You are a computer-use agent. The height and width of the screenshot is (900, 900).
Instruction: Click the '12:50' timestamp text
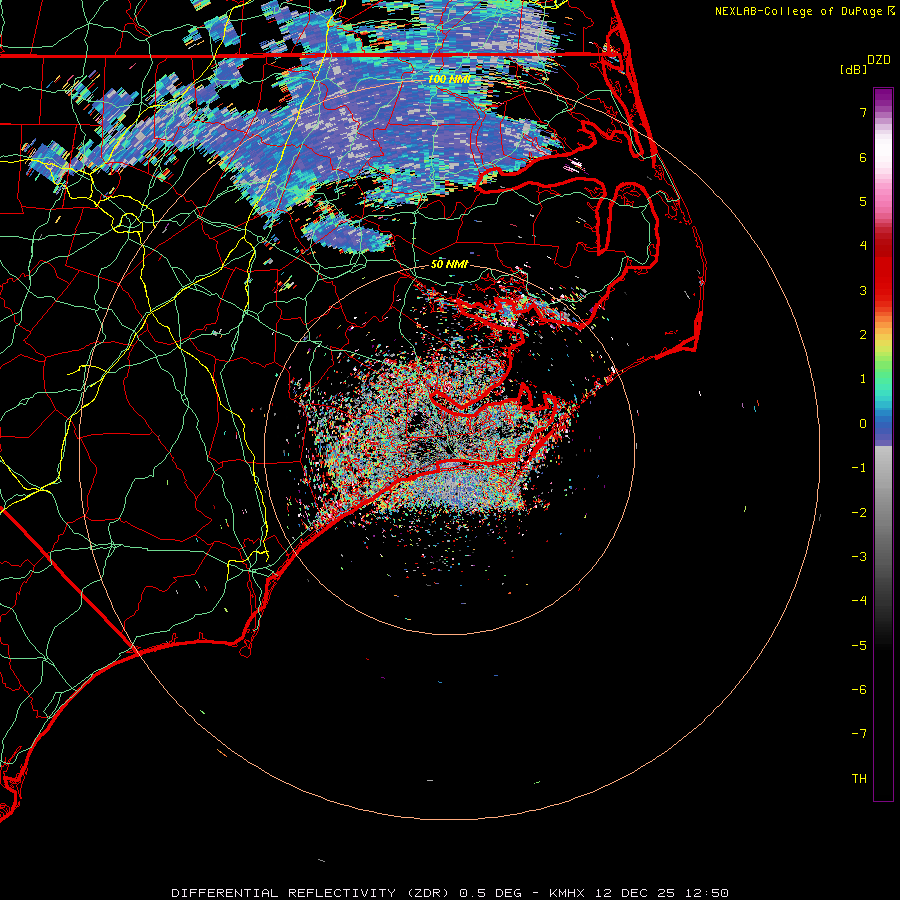(x=706, y=893)
